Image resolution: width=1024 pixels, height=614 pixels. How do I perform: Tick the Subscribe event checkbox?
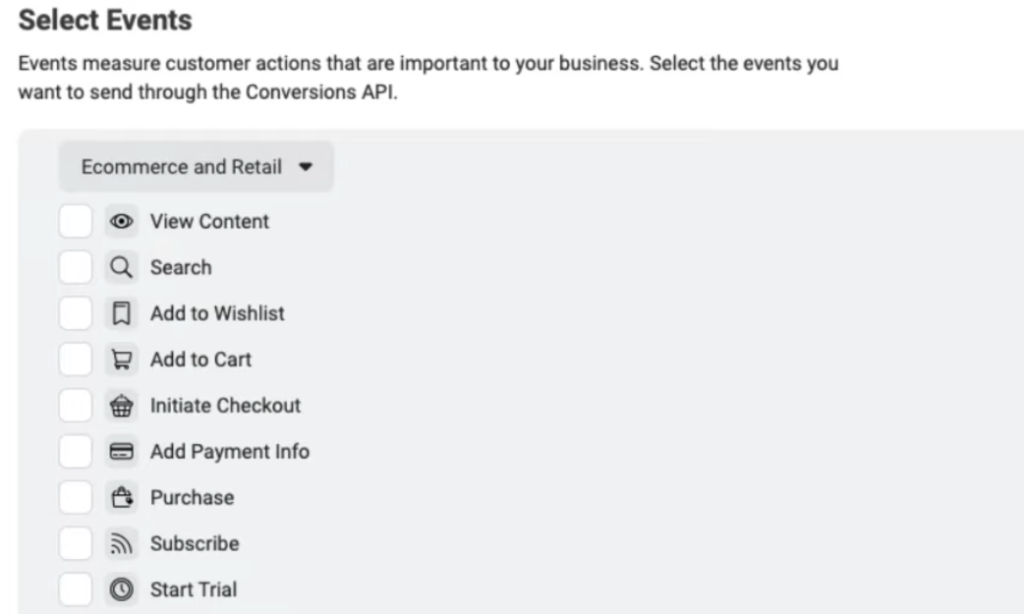click(75, 544)
